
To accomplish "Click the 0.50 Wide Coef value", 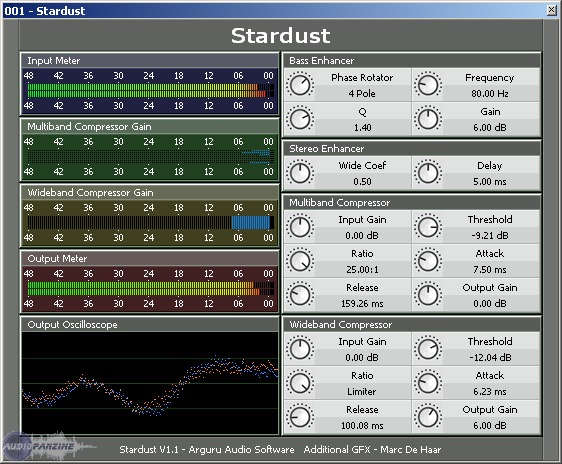I will click(x=362, y=182).
